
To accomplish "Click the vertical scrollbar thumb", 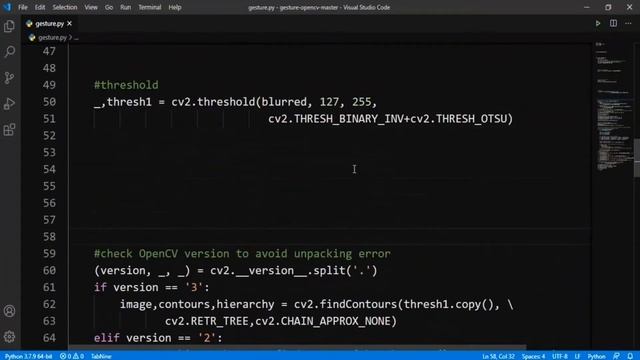I will 637,158.
